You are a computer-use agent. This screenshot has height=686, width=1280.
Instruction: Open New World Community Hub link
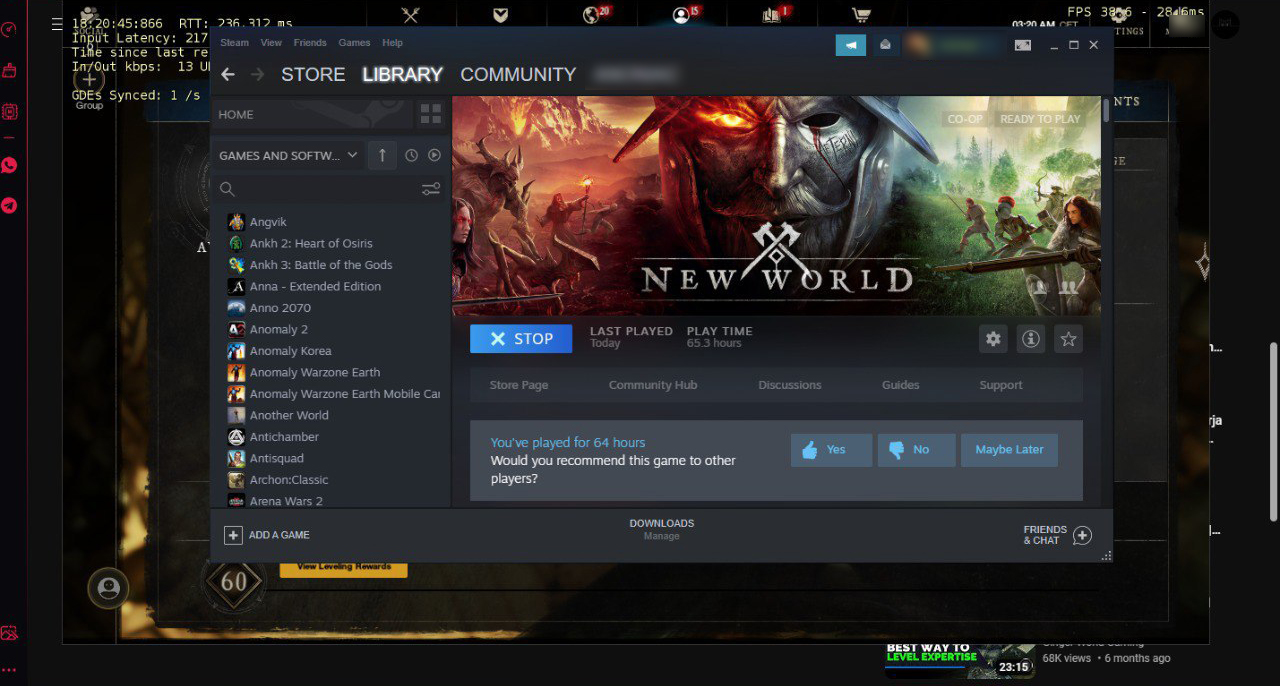[653, 385]
